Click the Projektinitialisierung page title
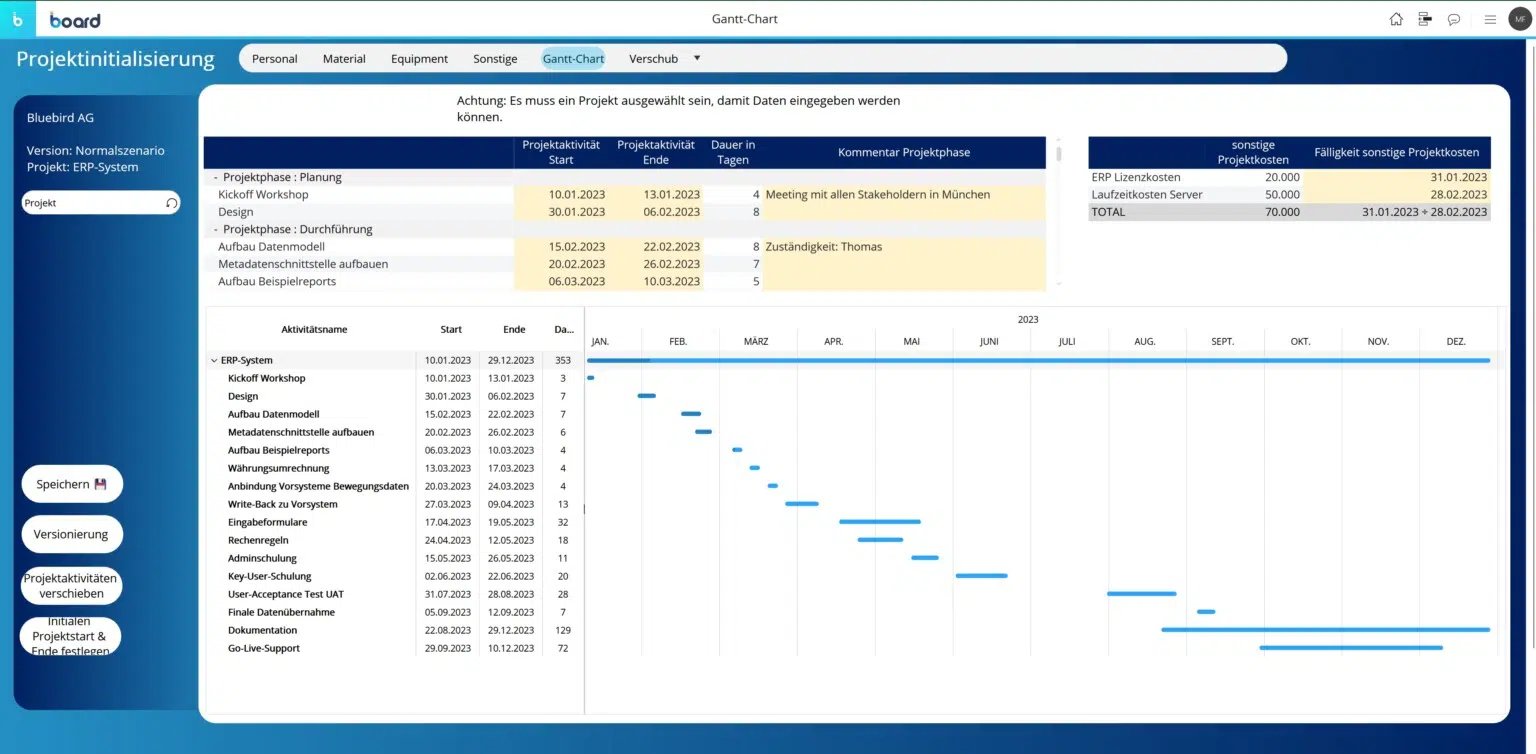This screenshot has height=754, width=1536. (x=115, y=59)
